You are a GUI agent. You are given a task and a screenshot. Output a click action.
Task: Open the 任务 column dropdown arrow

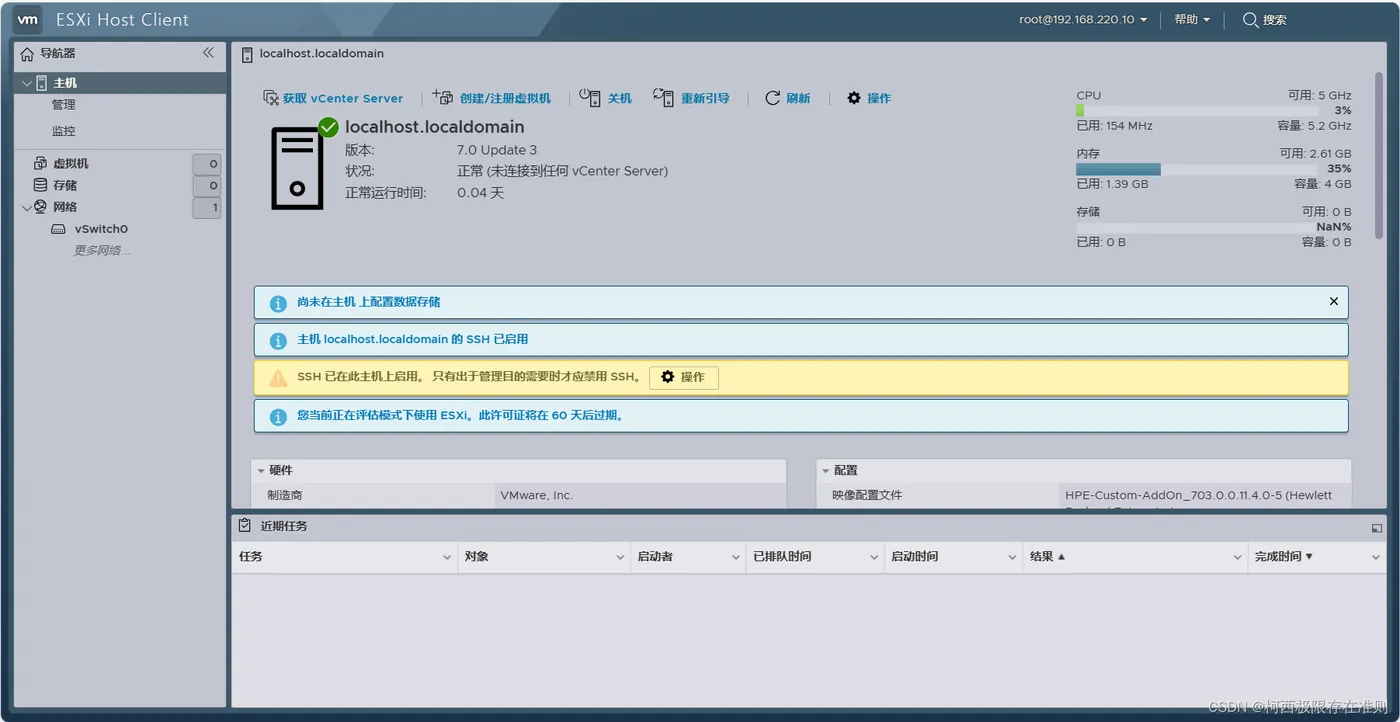[447, 557]
